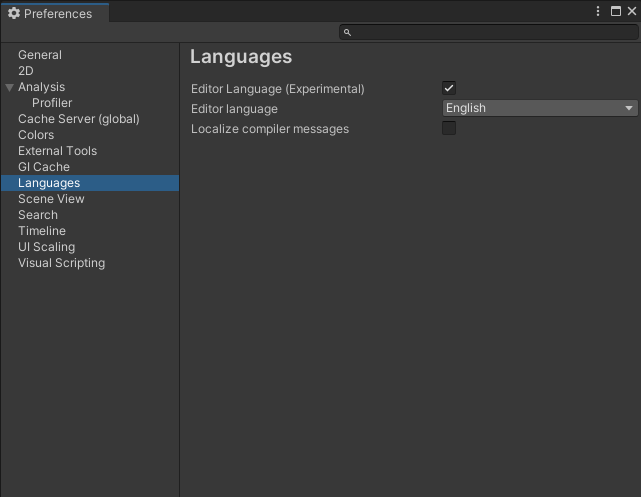641x497 pixels.
Task: Enable Localize compiler messages checkbox
Action: coord(449,128)
